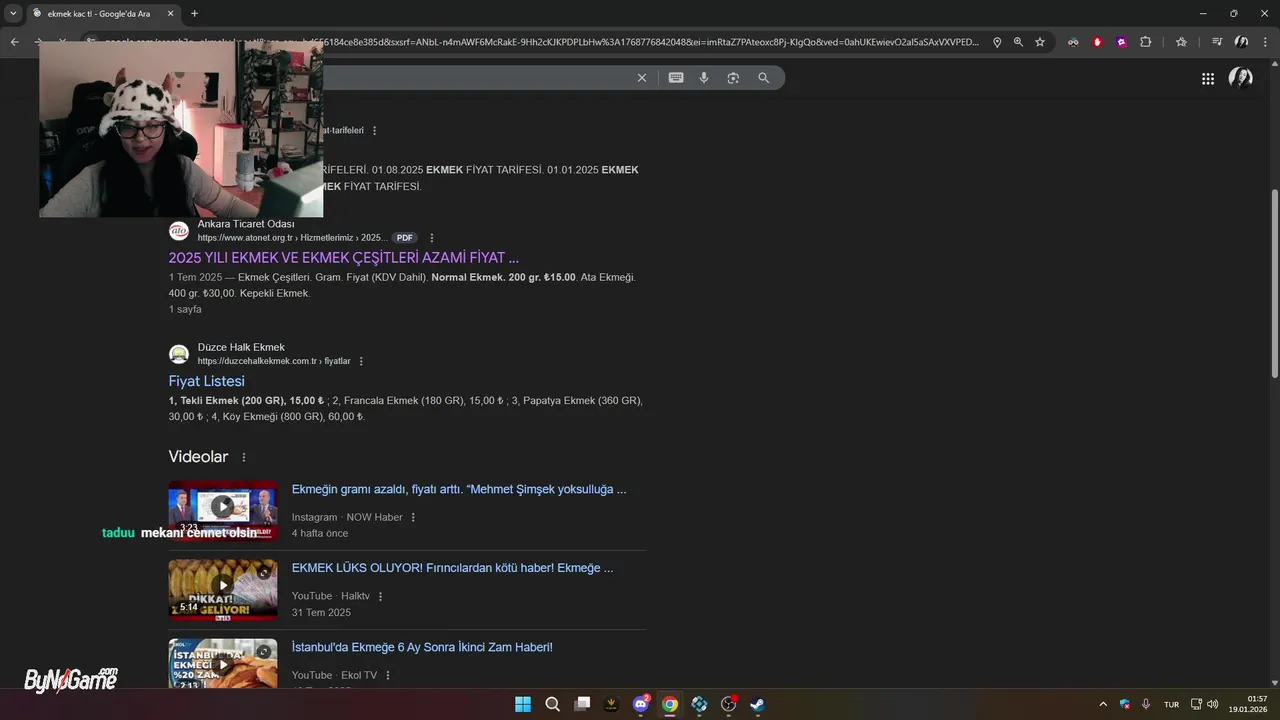
Task: Click the red hand blocker extension icon
Action: click(1098, 42)
